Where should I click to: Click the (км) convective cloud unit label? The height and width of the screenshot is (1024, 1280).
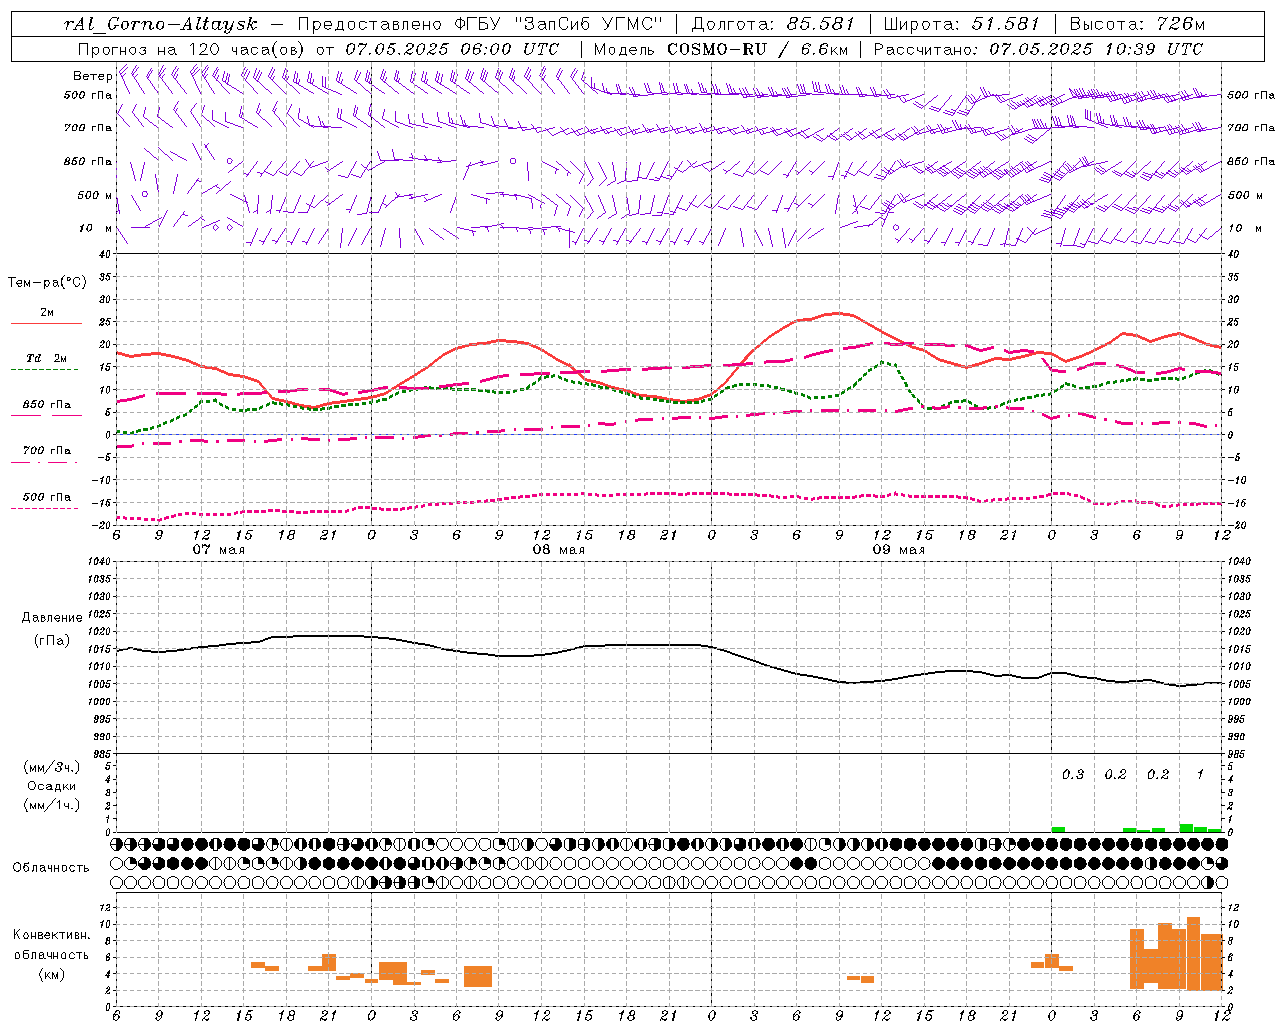52,974
